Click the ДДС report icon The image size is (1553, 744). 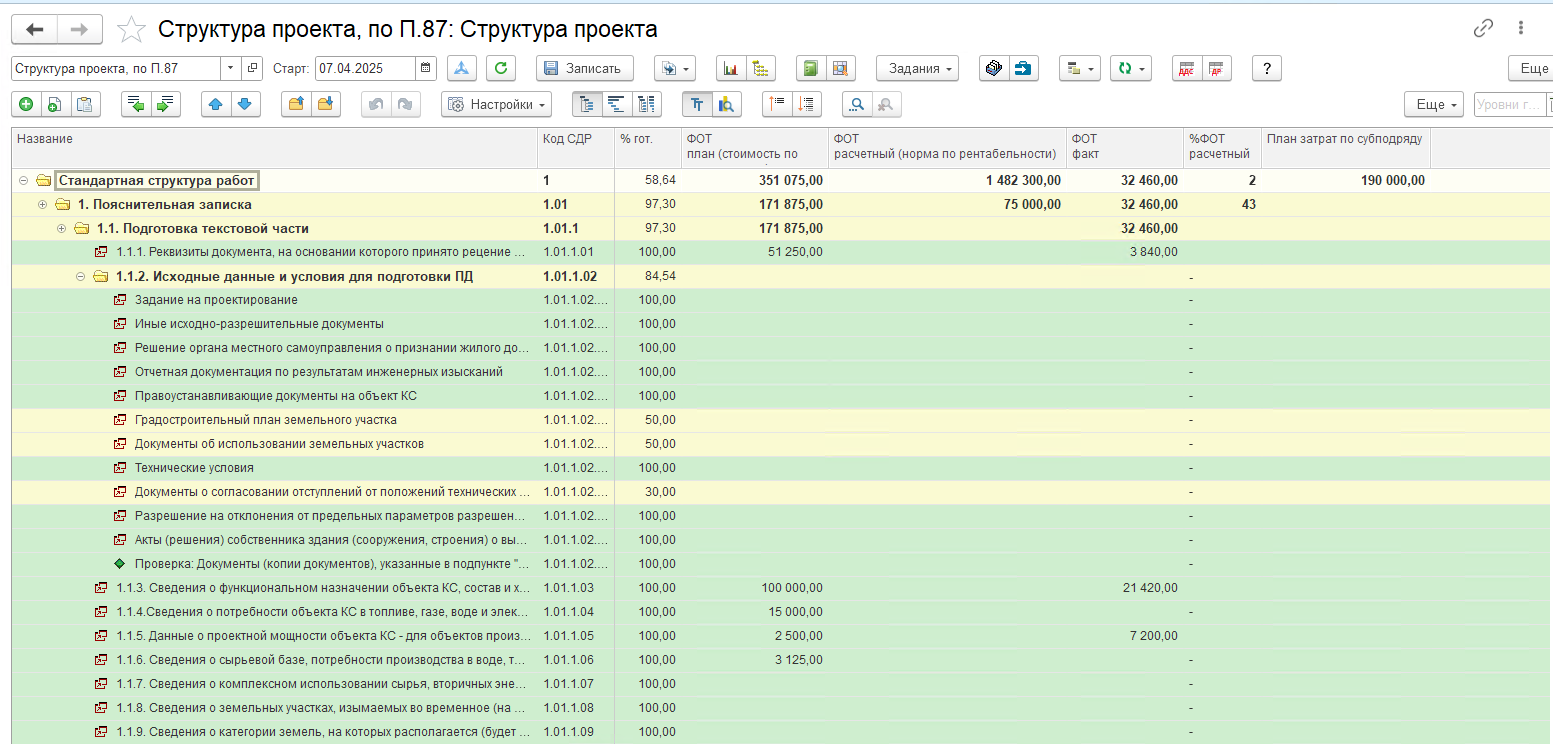1187,68
